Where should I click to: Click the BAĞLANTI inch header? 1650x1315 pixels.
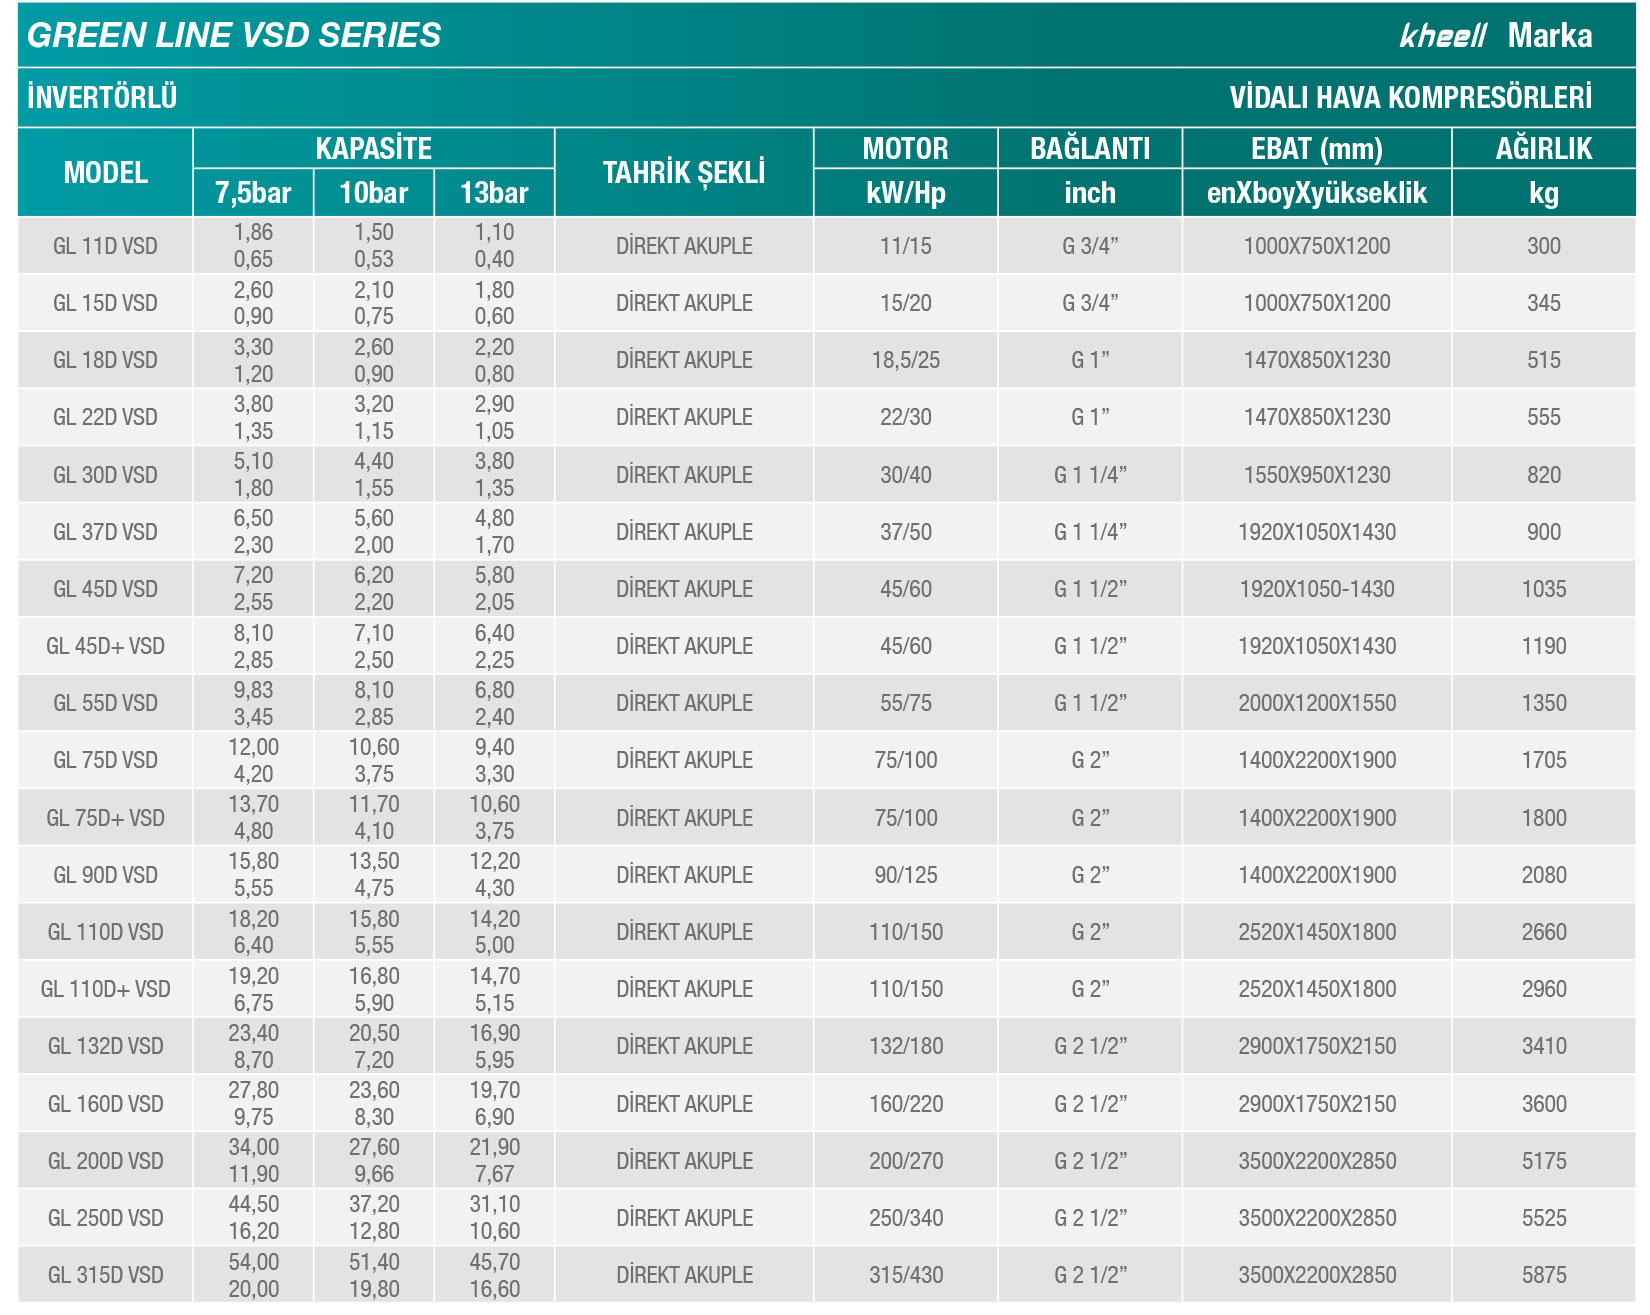[x=1090, y=172]
